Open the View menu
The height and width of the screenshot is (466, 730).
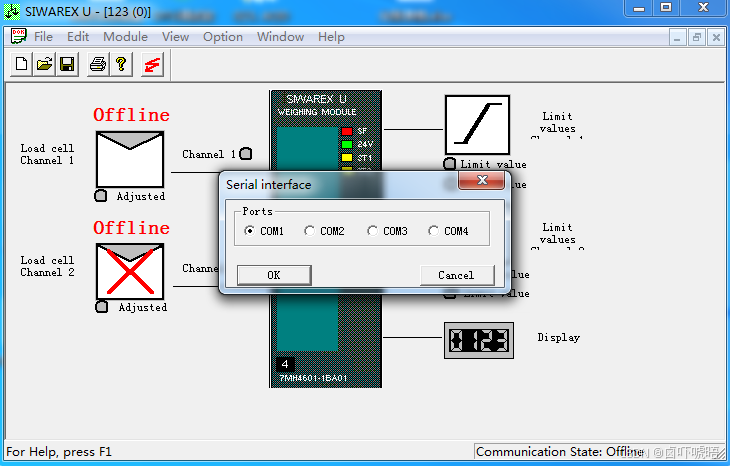pos(176,36)
